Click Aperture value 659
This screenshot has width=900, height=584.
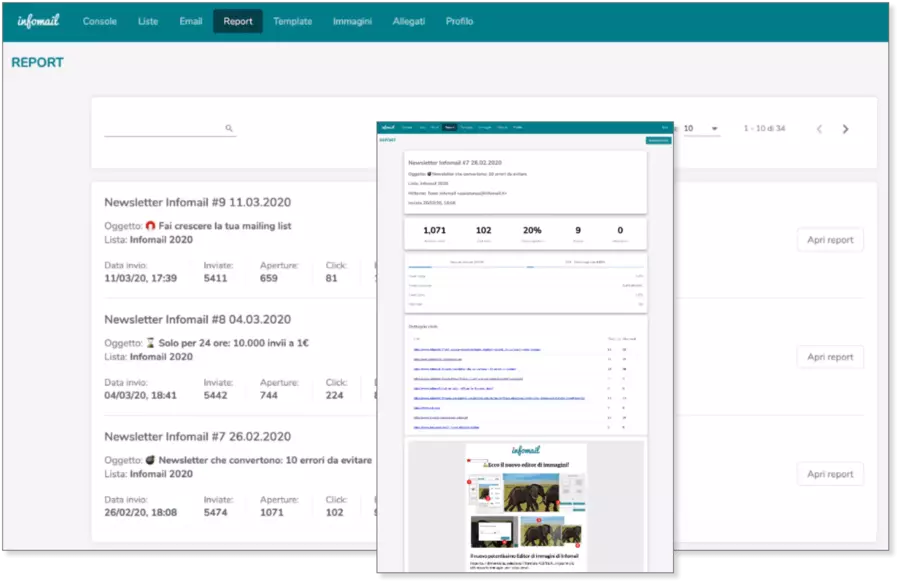(x=269, y=278)
